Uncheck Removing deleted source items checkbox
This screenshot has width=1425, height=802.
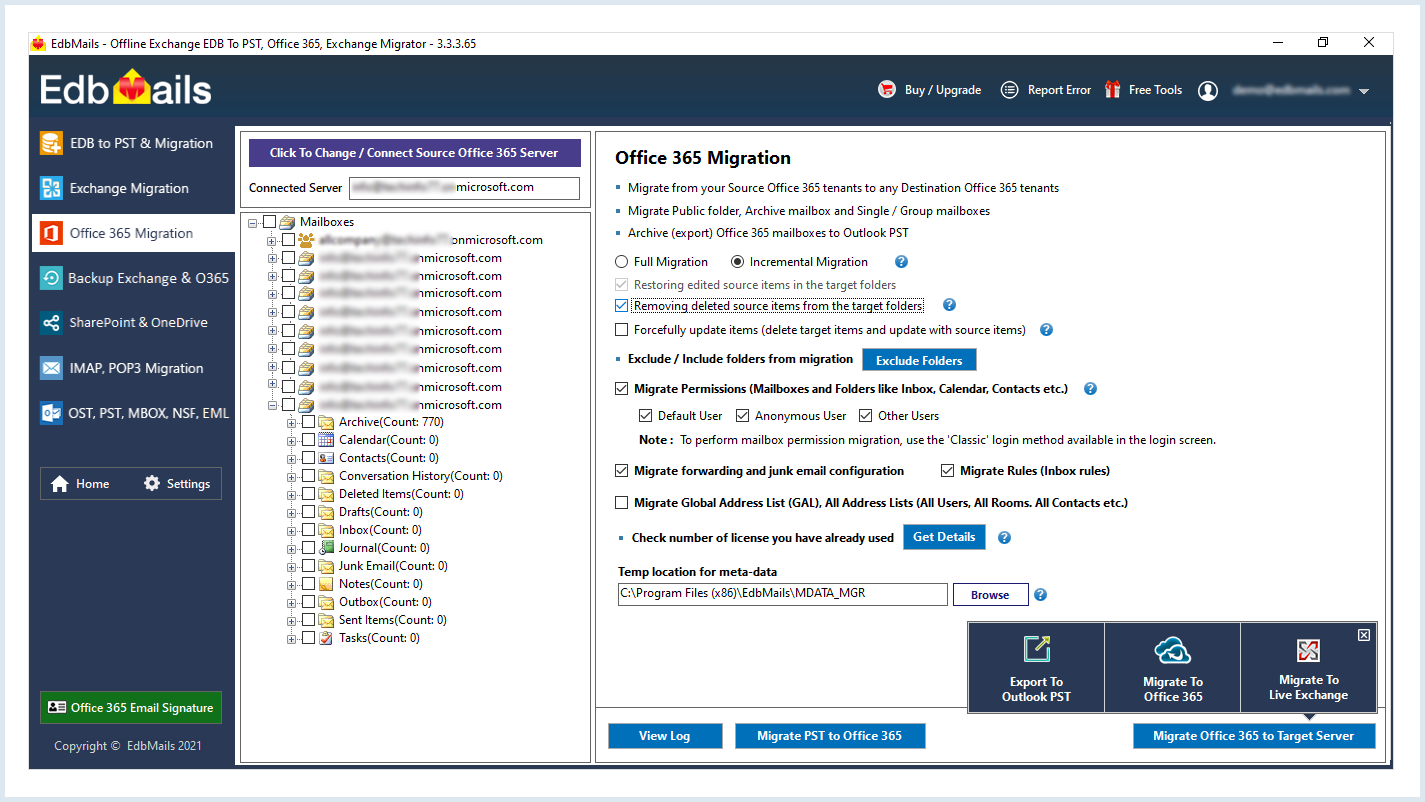(622, 306)
